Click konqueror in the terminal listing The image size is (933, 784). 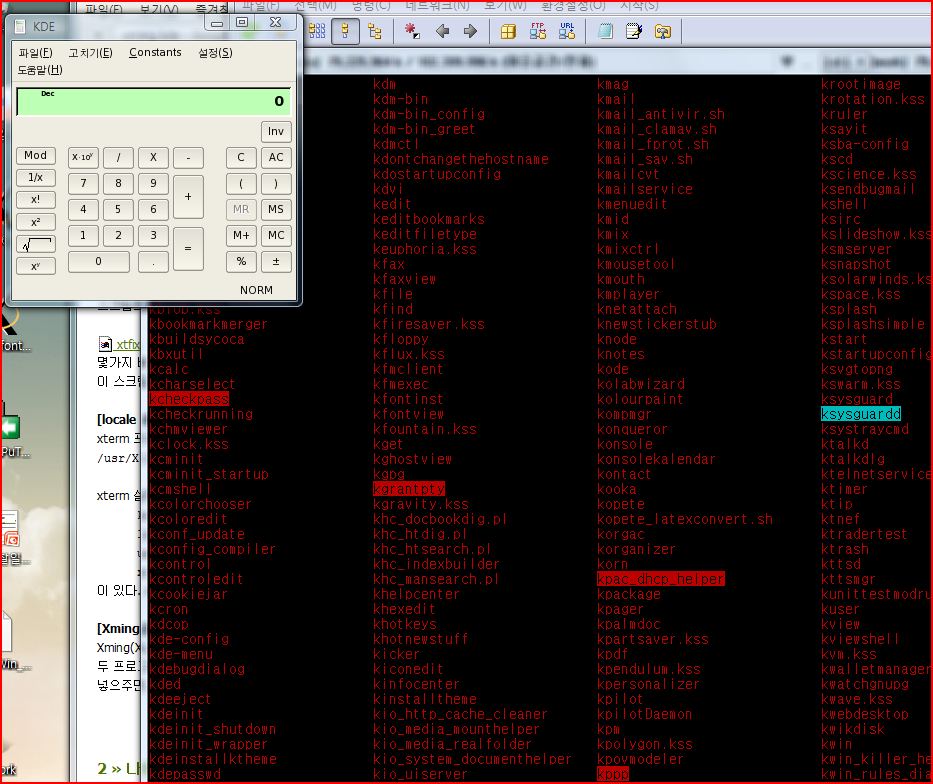tap(633, 429)
